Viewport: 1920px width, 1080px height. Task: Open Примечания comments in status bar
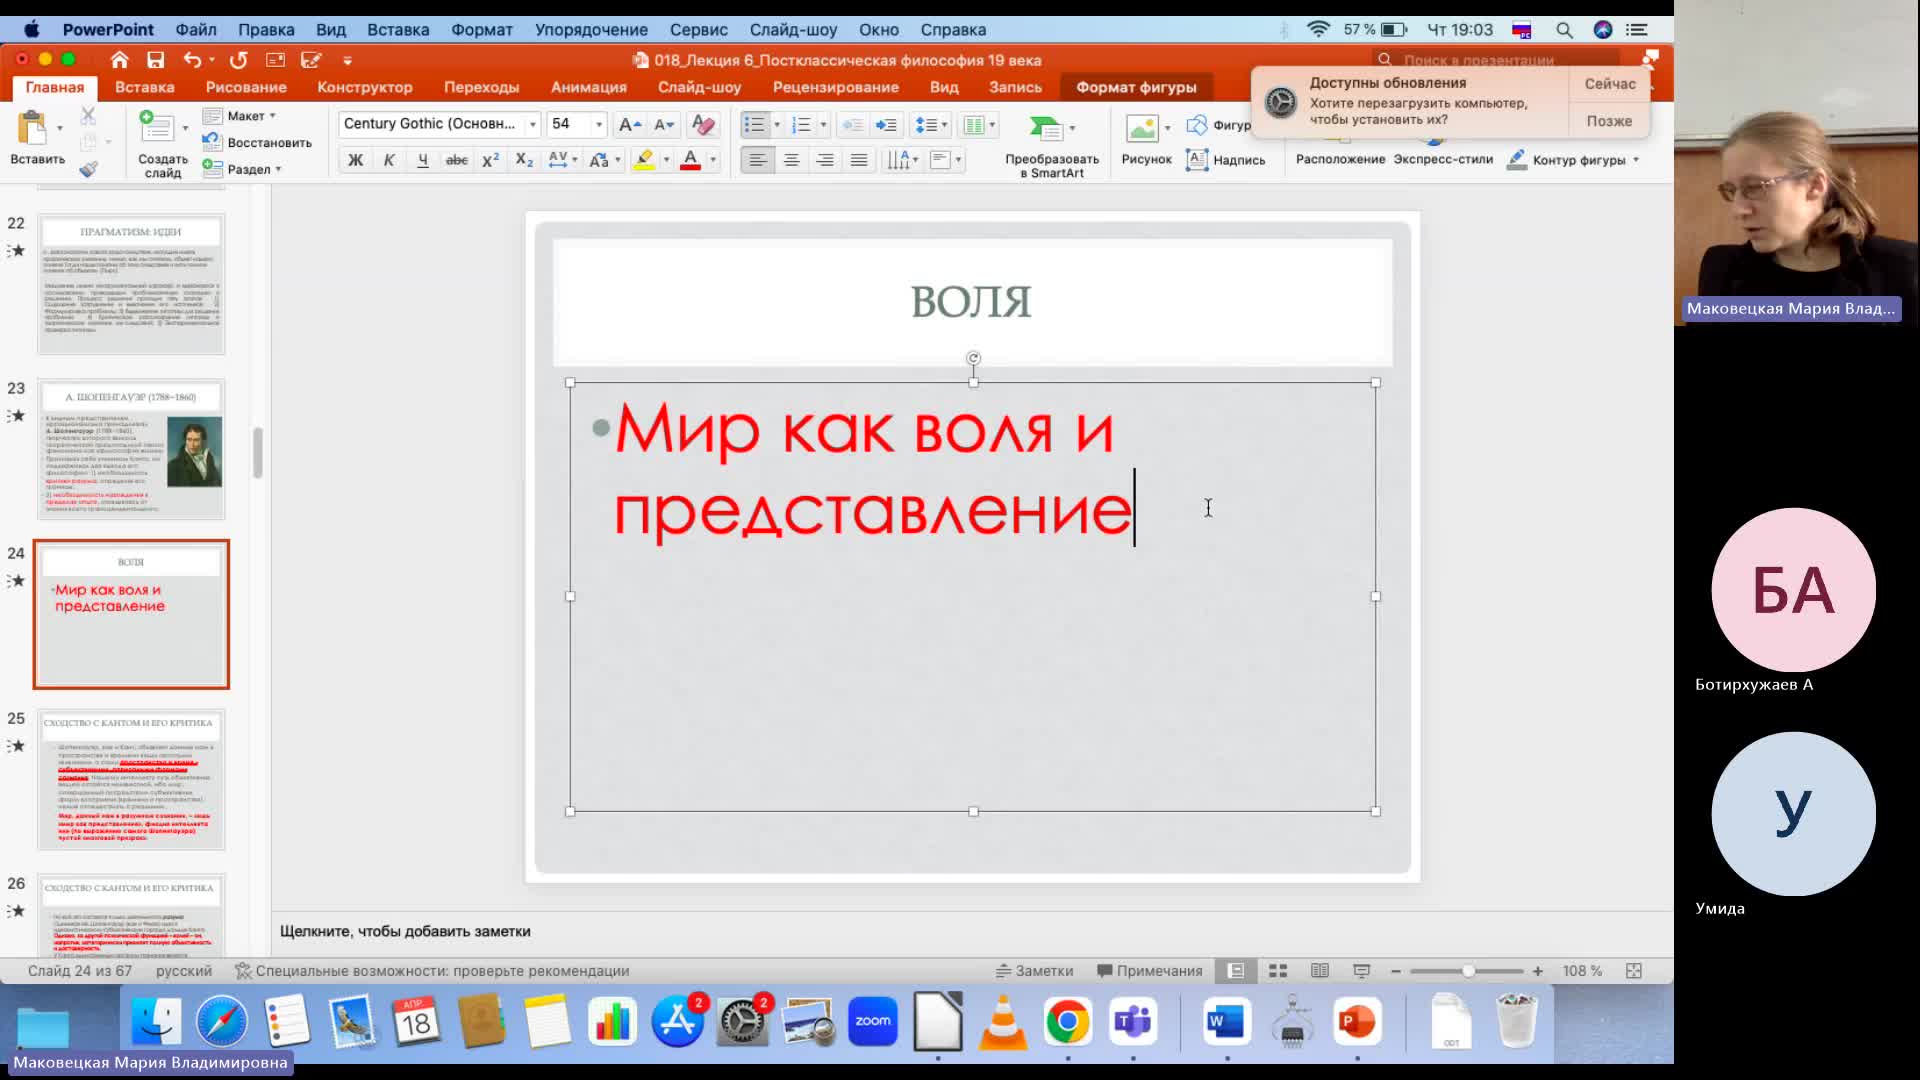click(1150, 971)
